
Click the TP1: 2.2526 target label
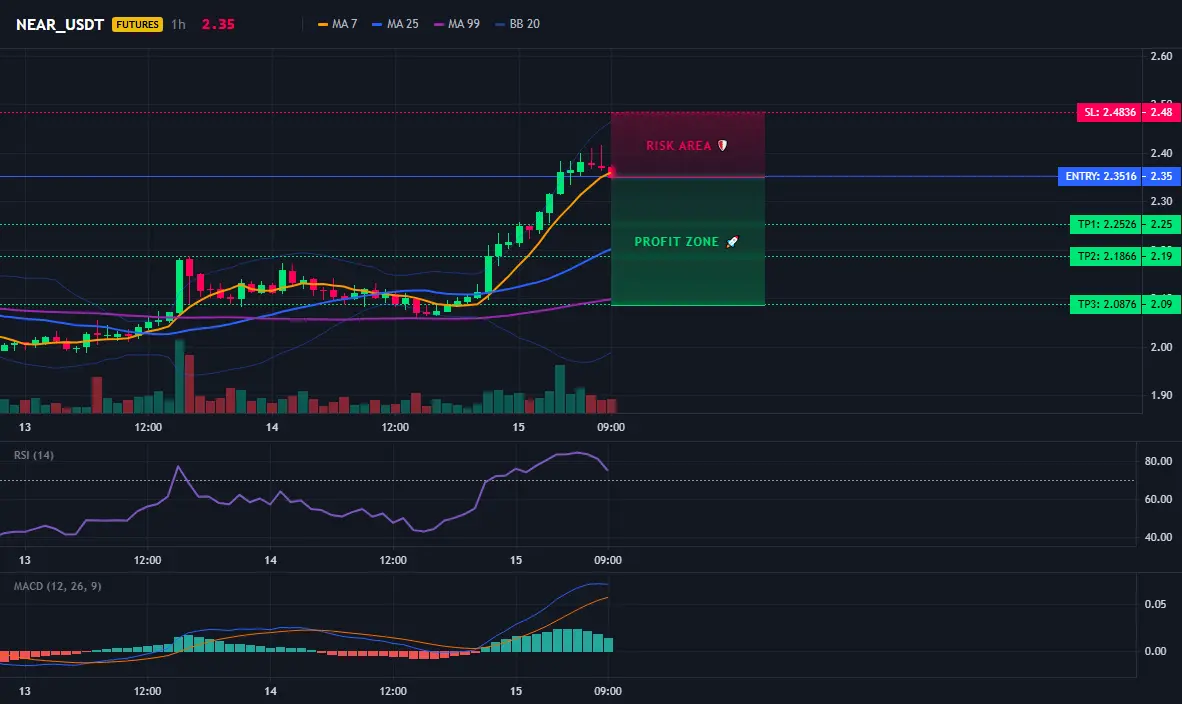click(1106, 224)
